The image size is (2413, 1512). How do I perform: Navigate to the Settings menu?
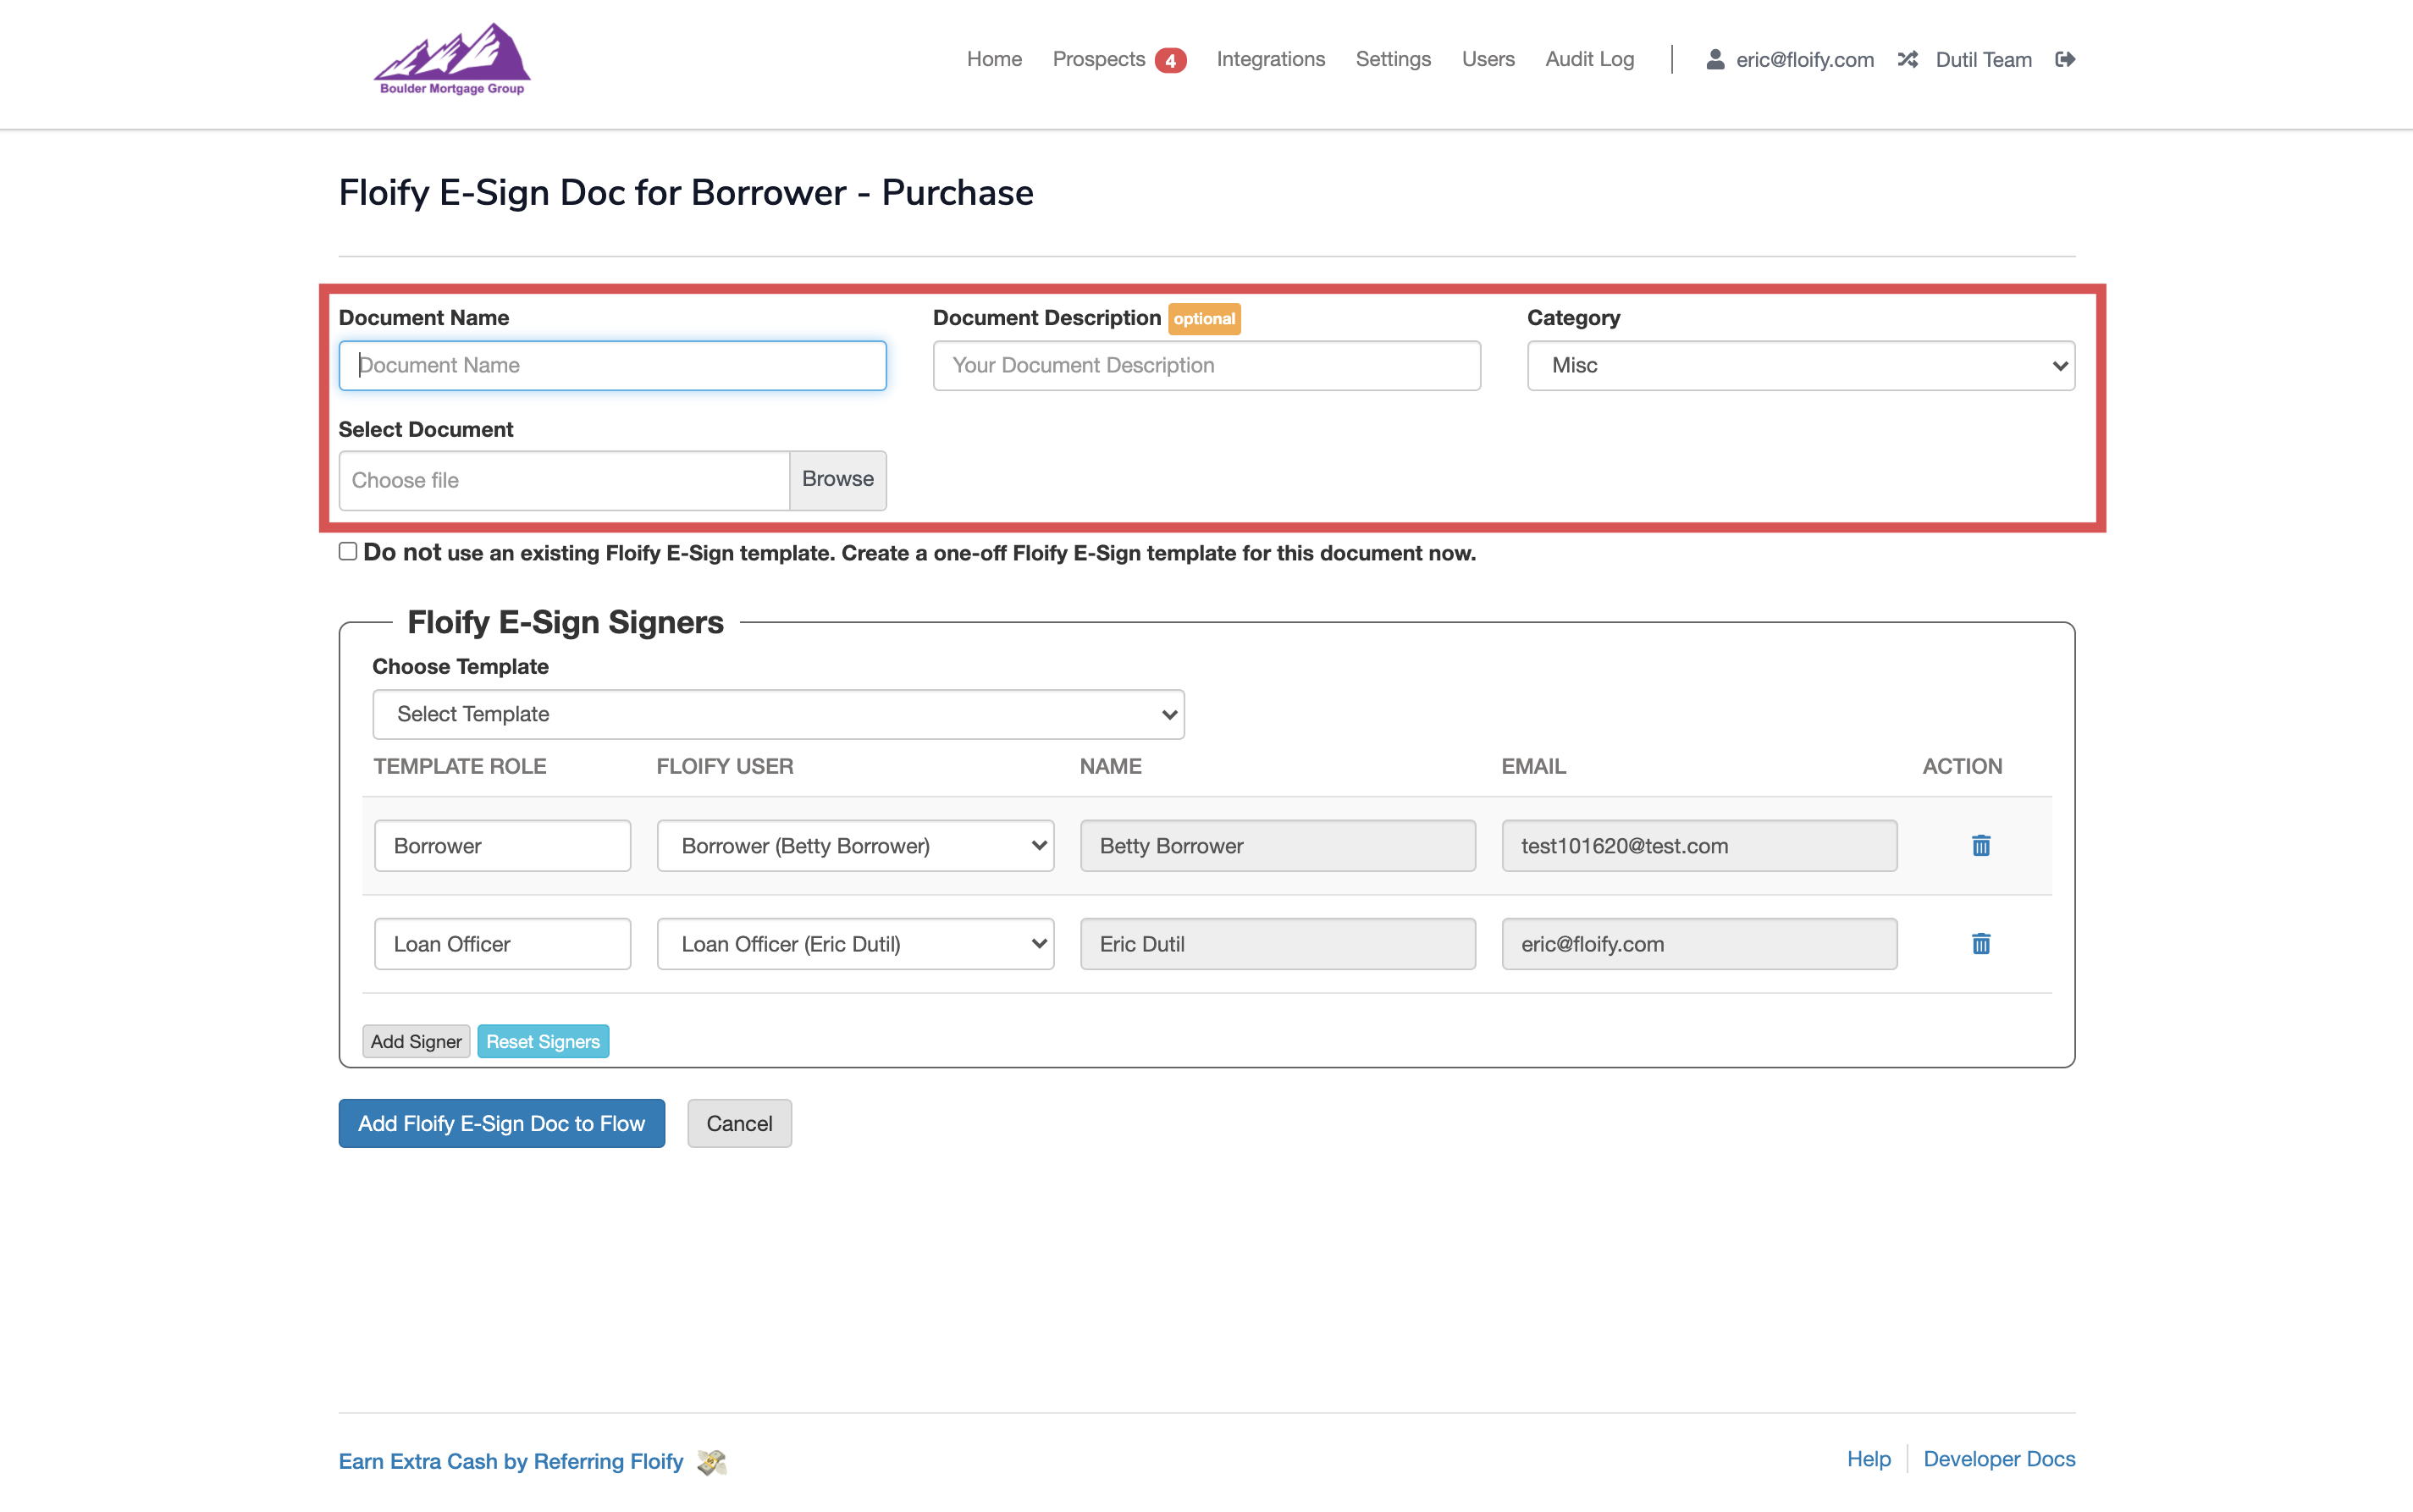(x=1393, y=59)
